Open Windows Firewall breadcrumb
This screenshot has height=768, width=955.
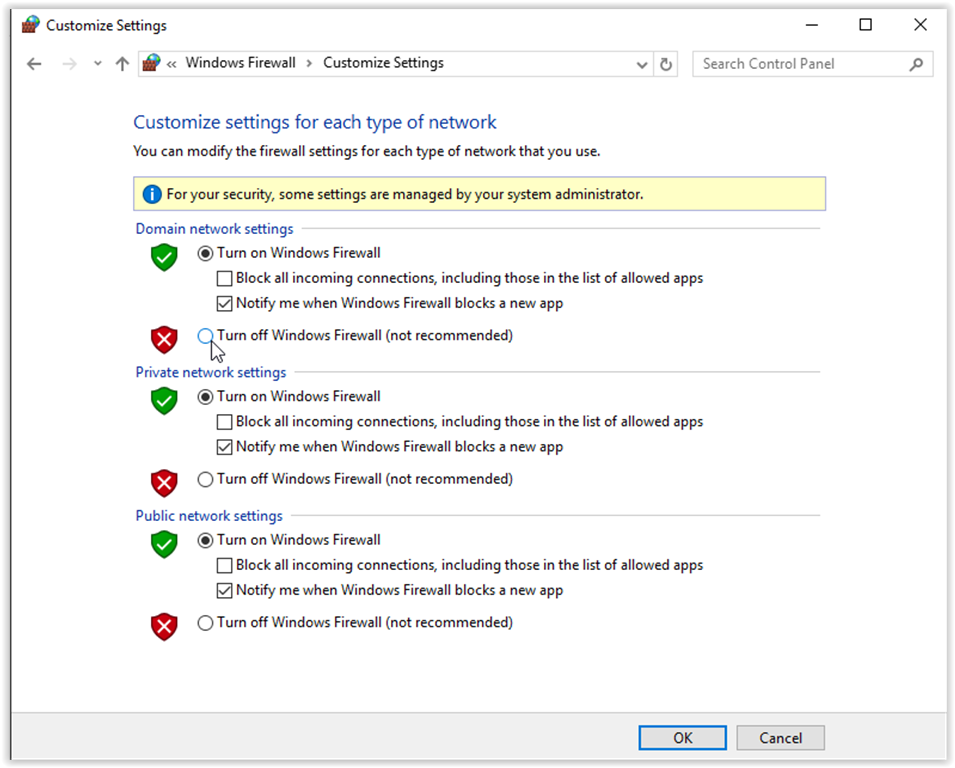tap(240, 63)
